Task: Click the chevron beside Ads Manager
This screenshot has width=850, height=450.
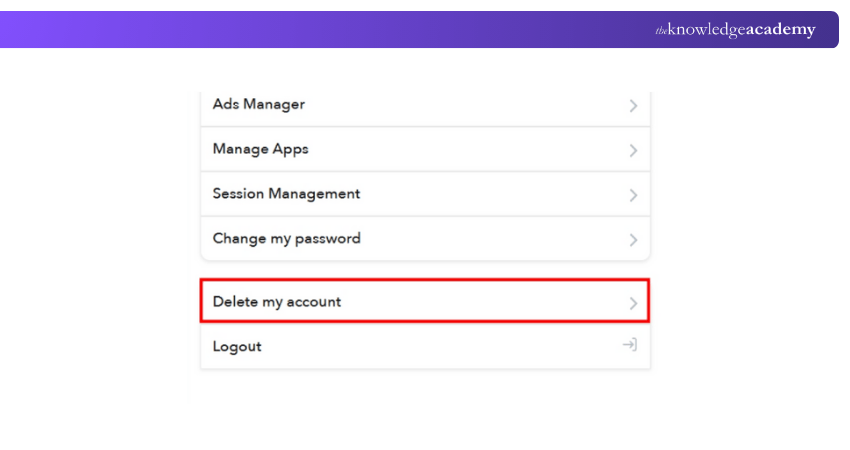Action: [x=633, y=106]
